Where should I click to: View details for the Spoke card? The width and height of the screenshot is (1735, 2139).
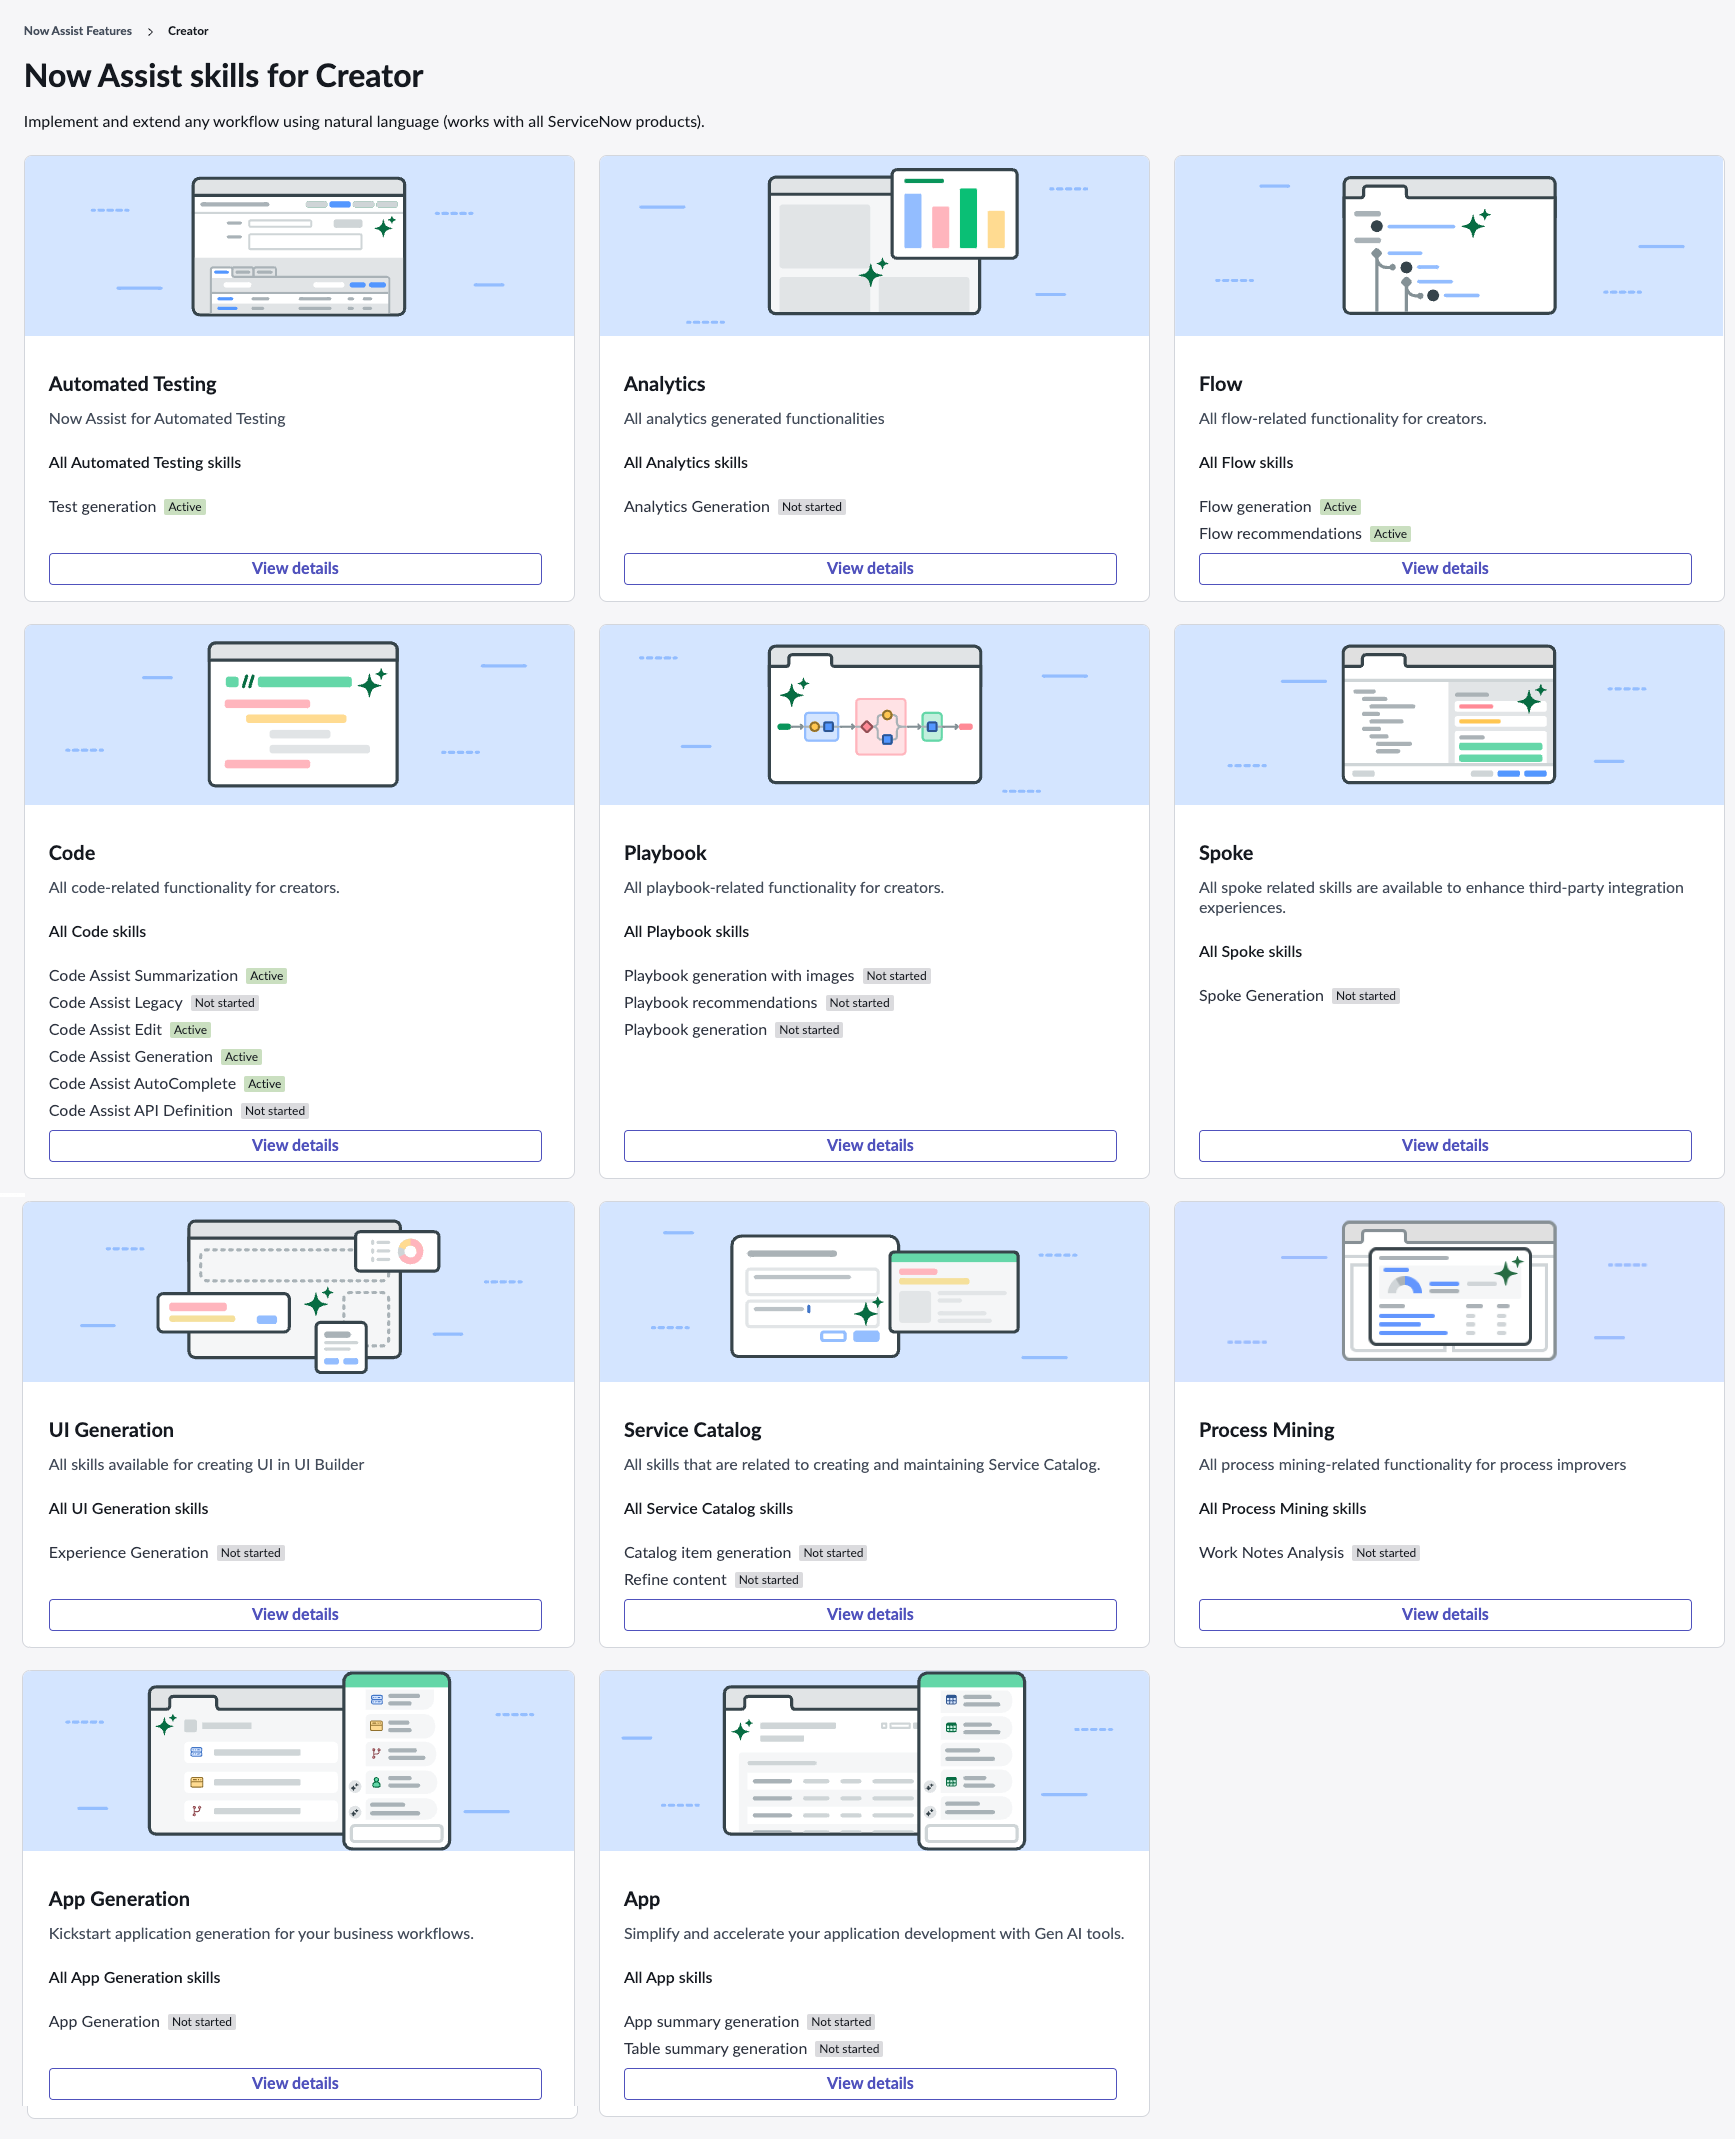[1445, 1146]
